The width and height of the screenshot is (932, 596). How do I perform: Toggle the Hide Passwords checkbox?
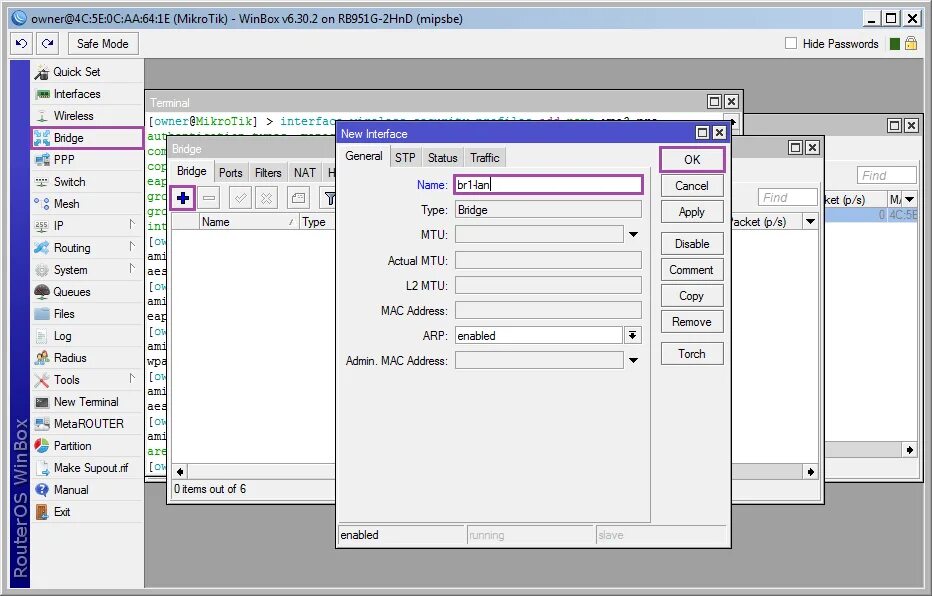tap(791, 43)
